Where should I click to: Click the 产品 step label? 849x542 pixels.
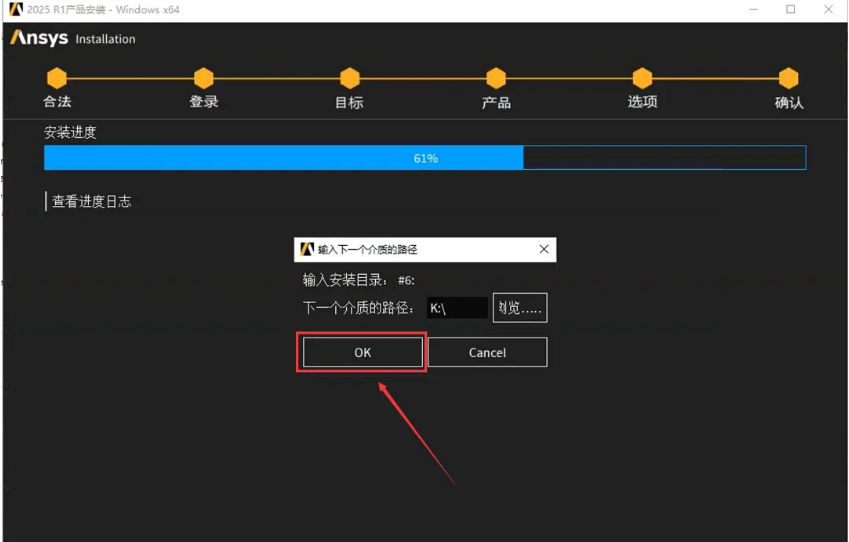496,102
